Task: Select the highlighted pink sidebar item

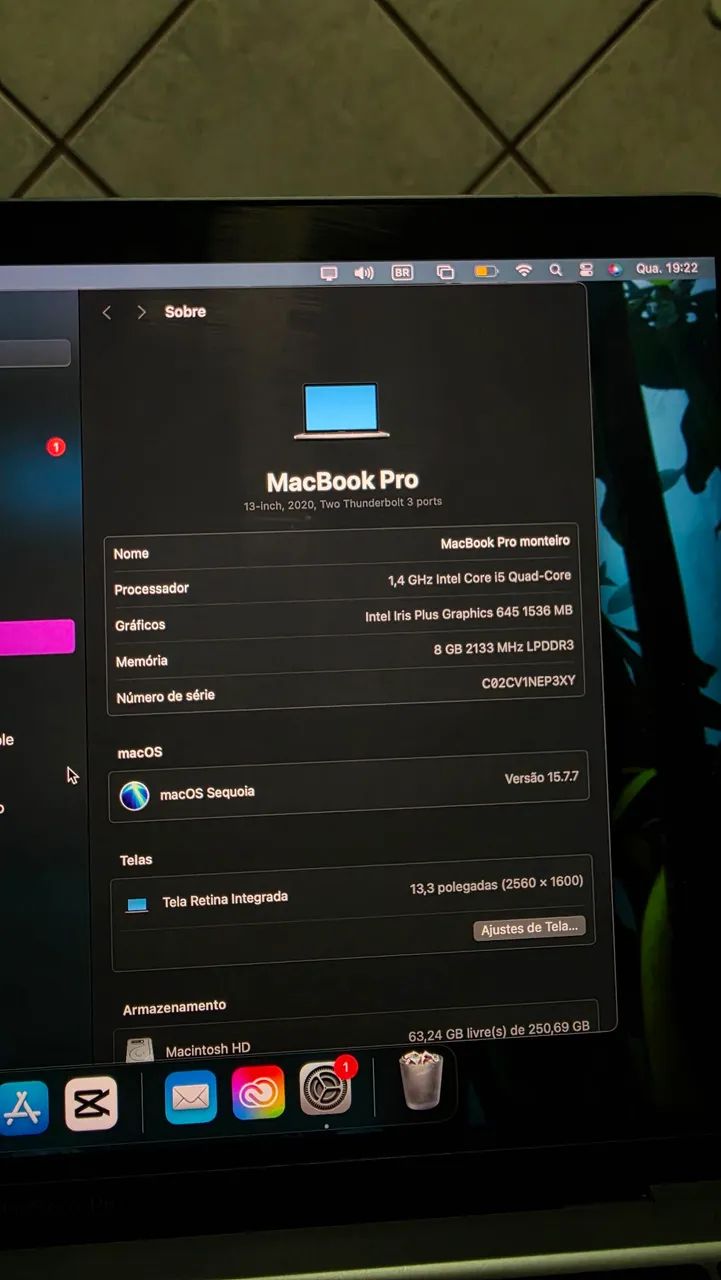Action: tap(37, 637)
